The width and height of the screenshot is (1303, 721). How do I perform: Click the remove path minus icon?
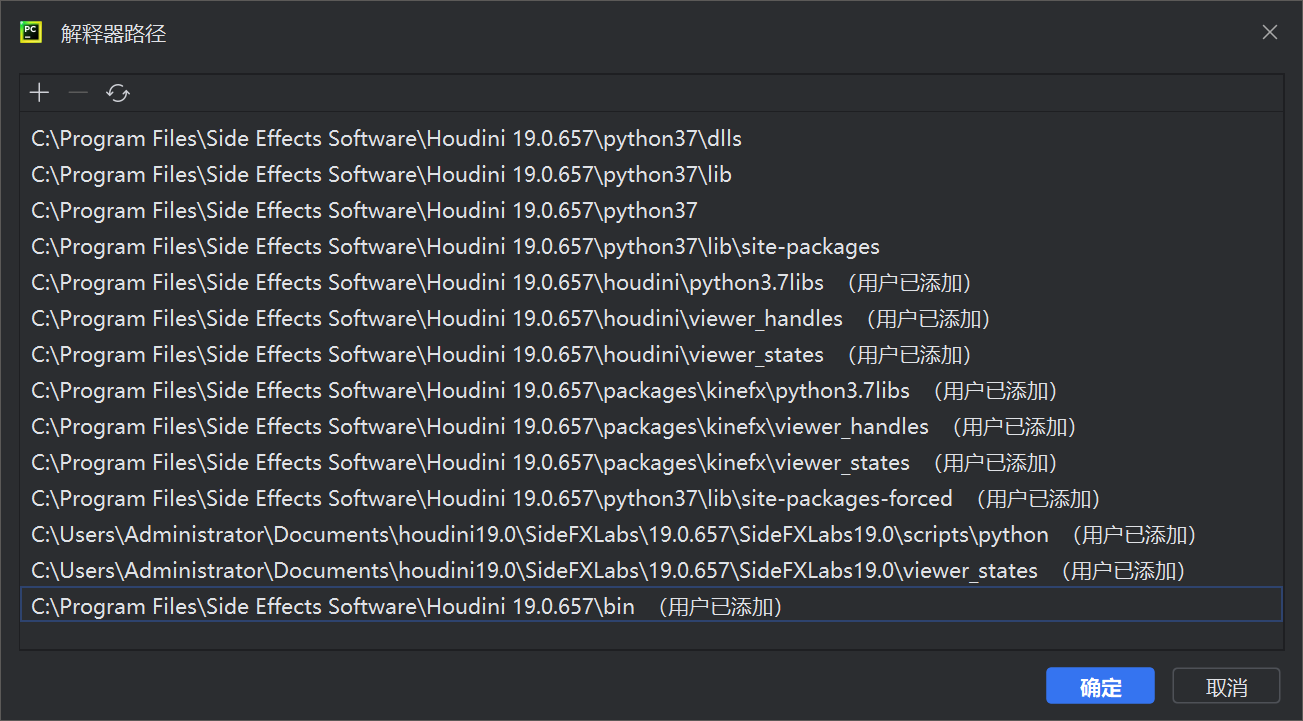click(78, 93)
